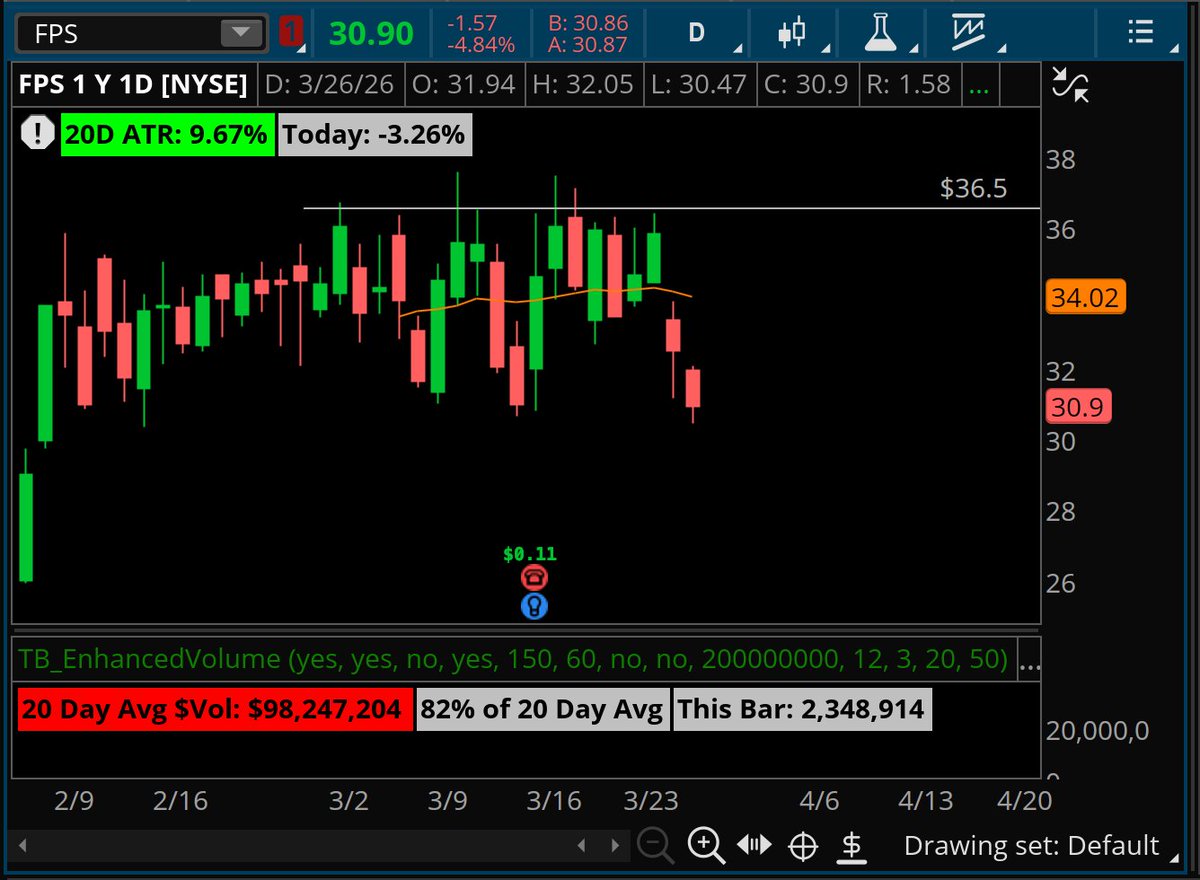
Task: Click the O: 31.94 open readout
Action: (x=463, y=85)
